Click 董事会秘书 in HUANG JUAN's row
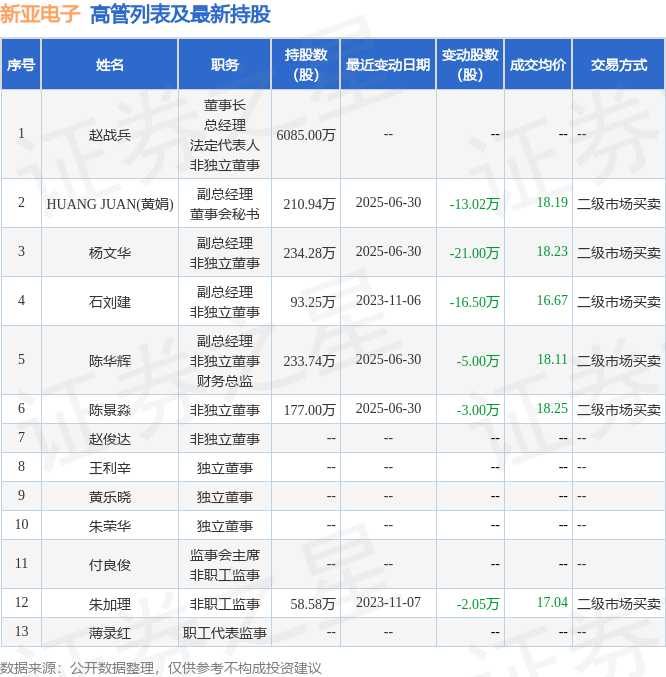 (x=225, y=214)
